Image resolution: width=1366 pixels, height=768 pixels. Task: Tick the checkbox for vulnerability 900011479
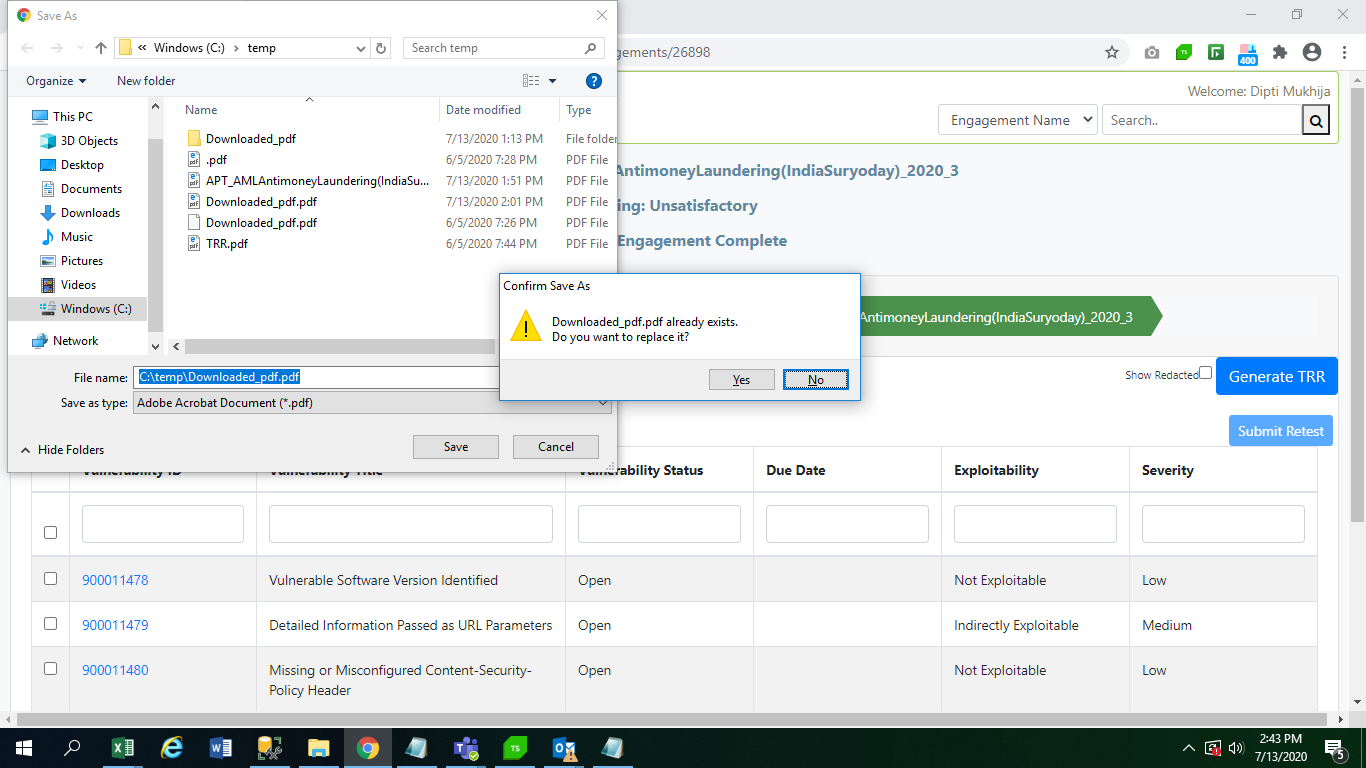click(x=51, y=624)
